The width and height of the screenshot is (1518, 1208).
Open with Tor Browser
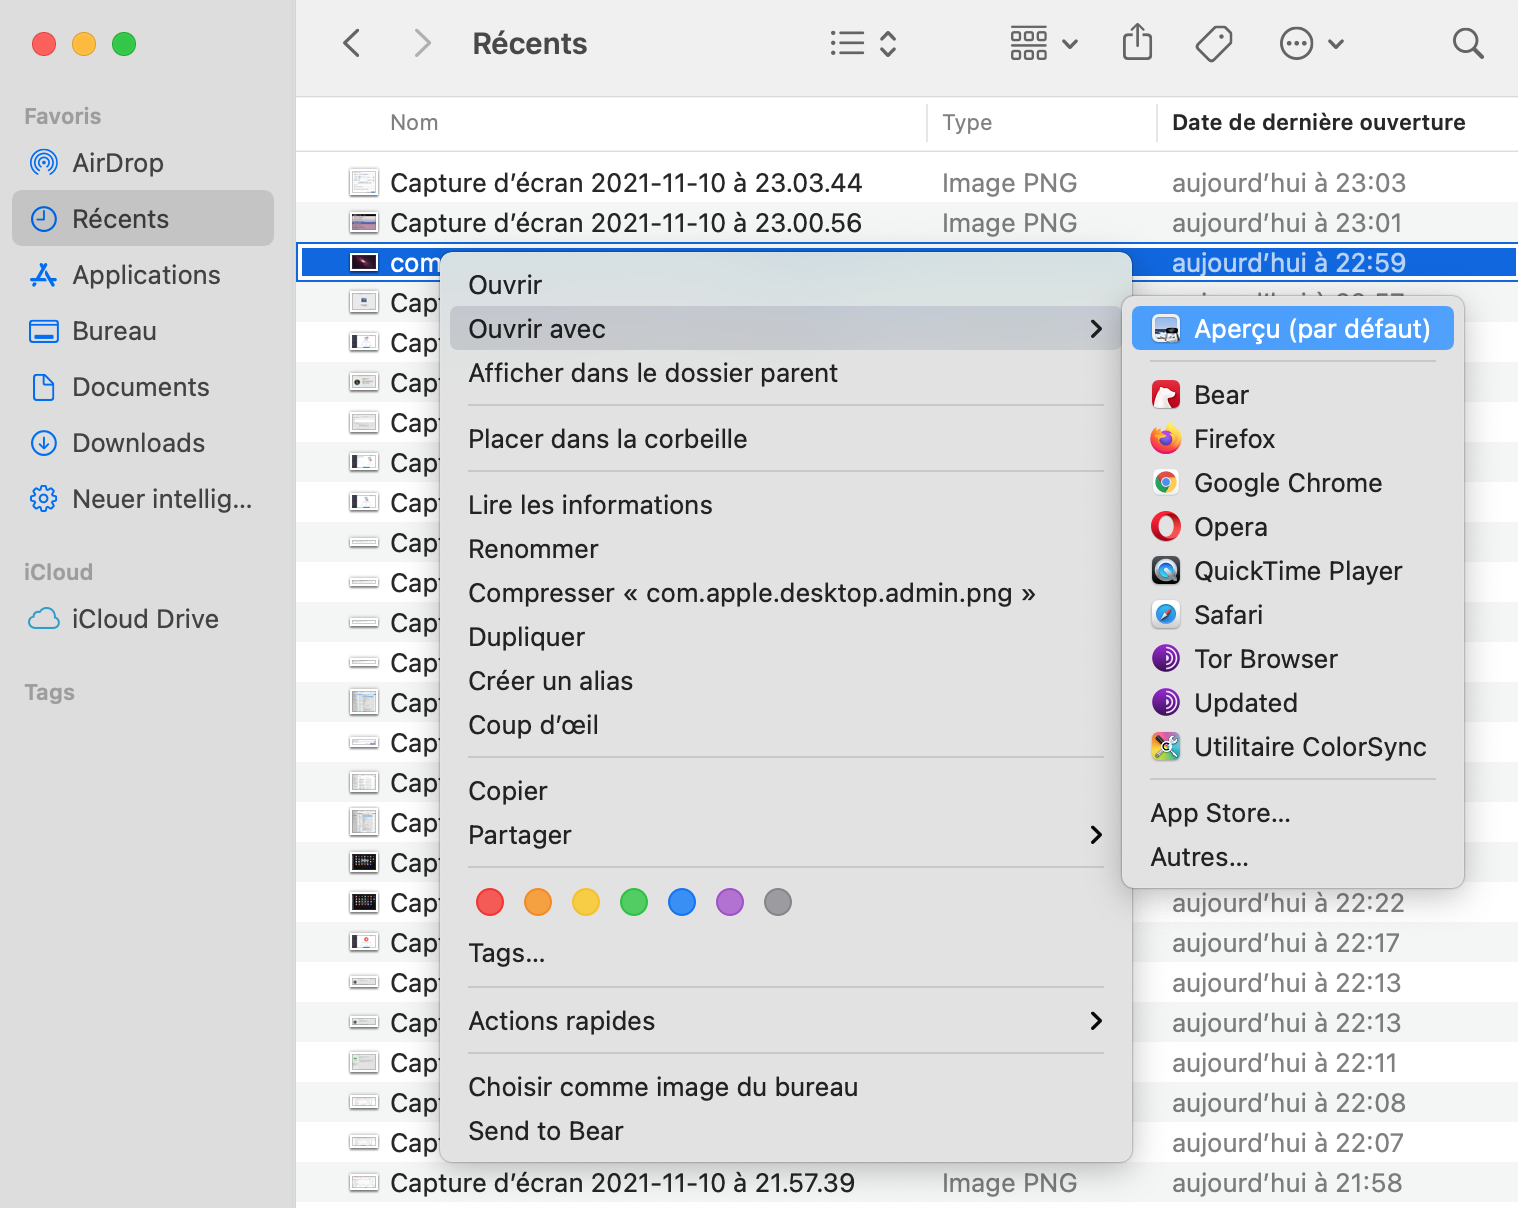[1293, 659]
